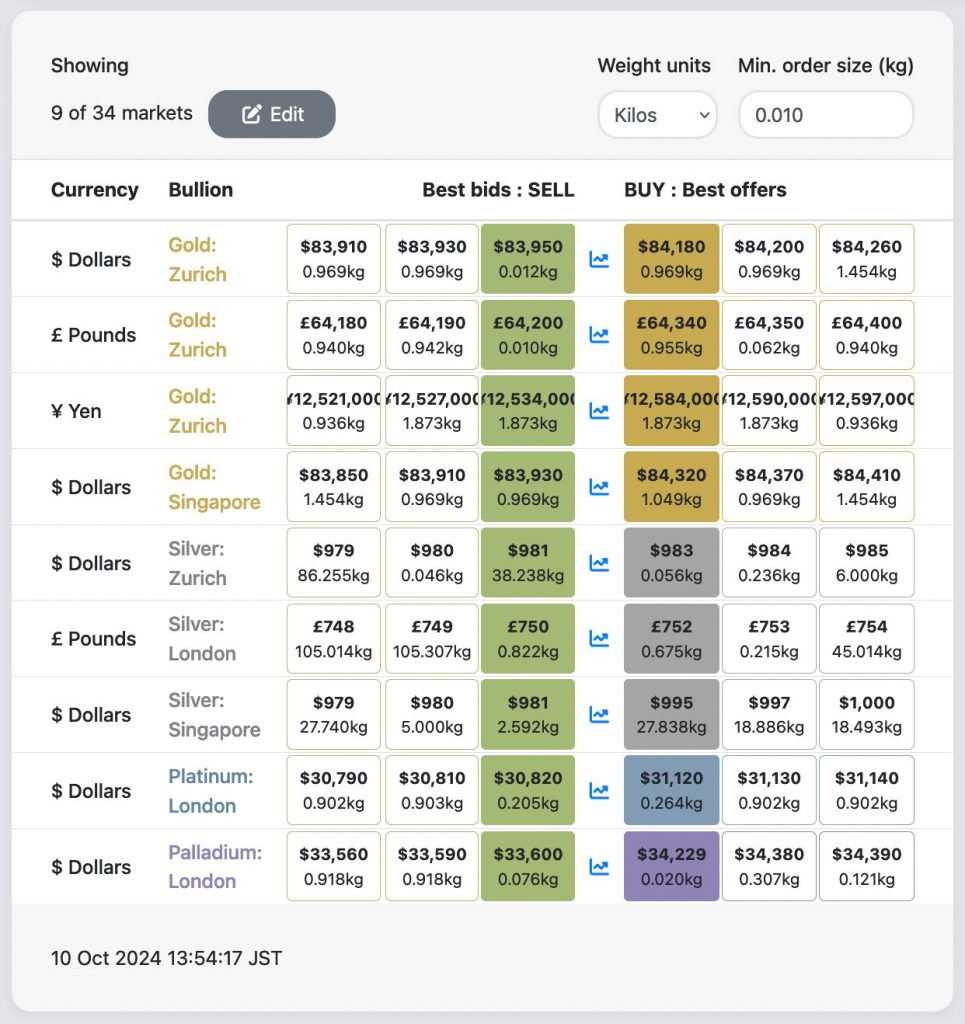This screenshot has width=965, height=1024.
Task: View chart for Silver Singapore market
Action: [x=599, y=715]
